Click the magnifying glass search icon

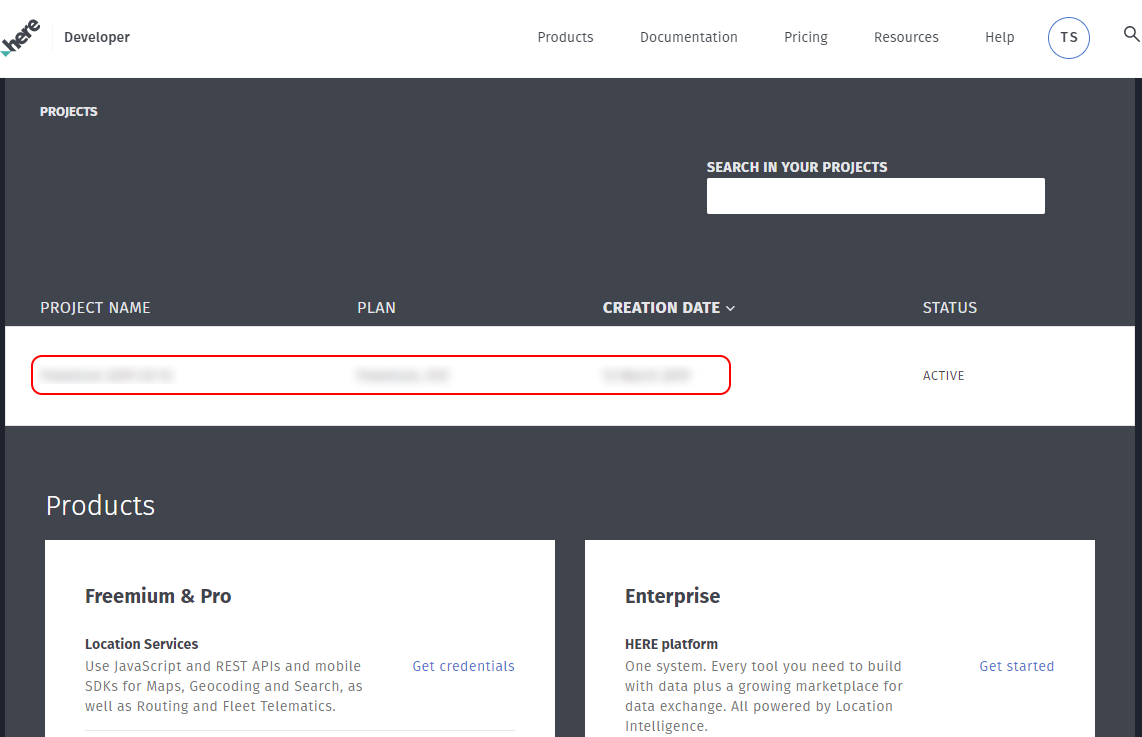point(1131,35)
